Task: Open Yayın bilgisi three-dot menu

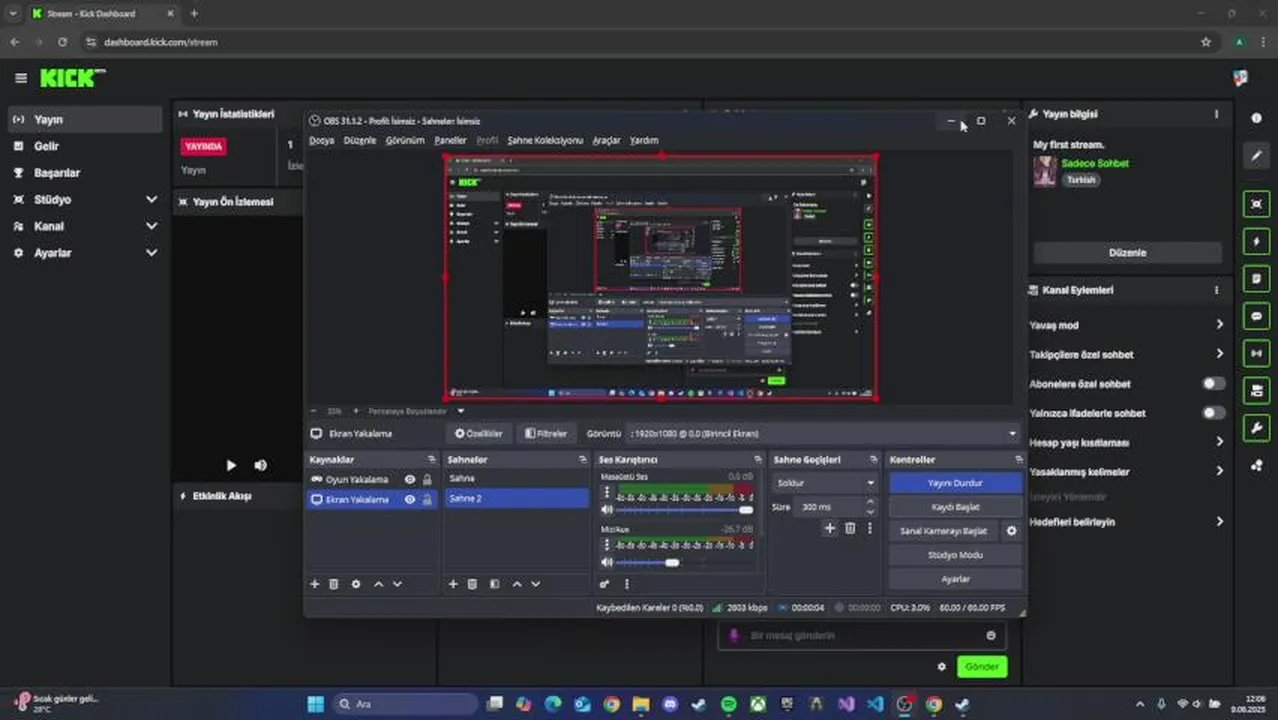Action: (x=1216, y=114)
